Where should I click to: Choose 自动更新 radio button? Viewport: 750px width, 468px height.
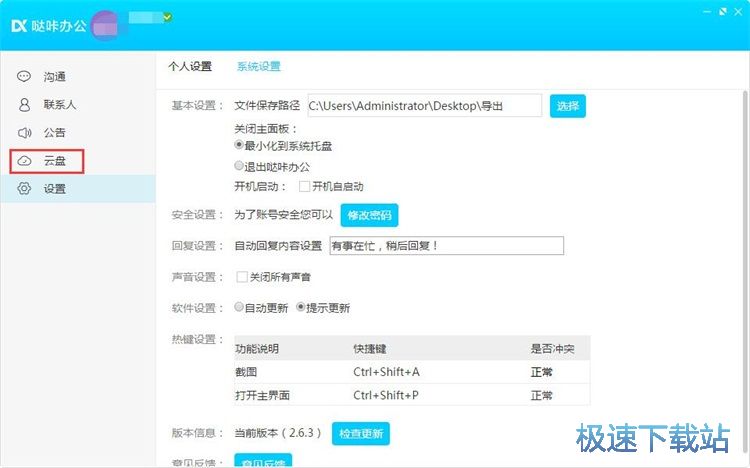239,307
